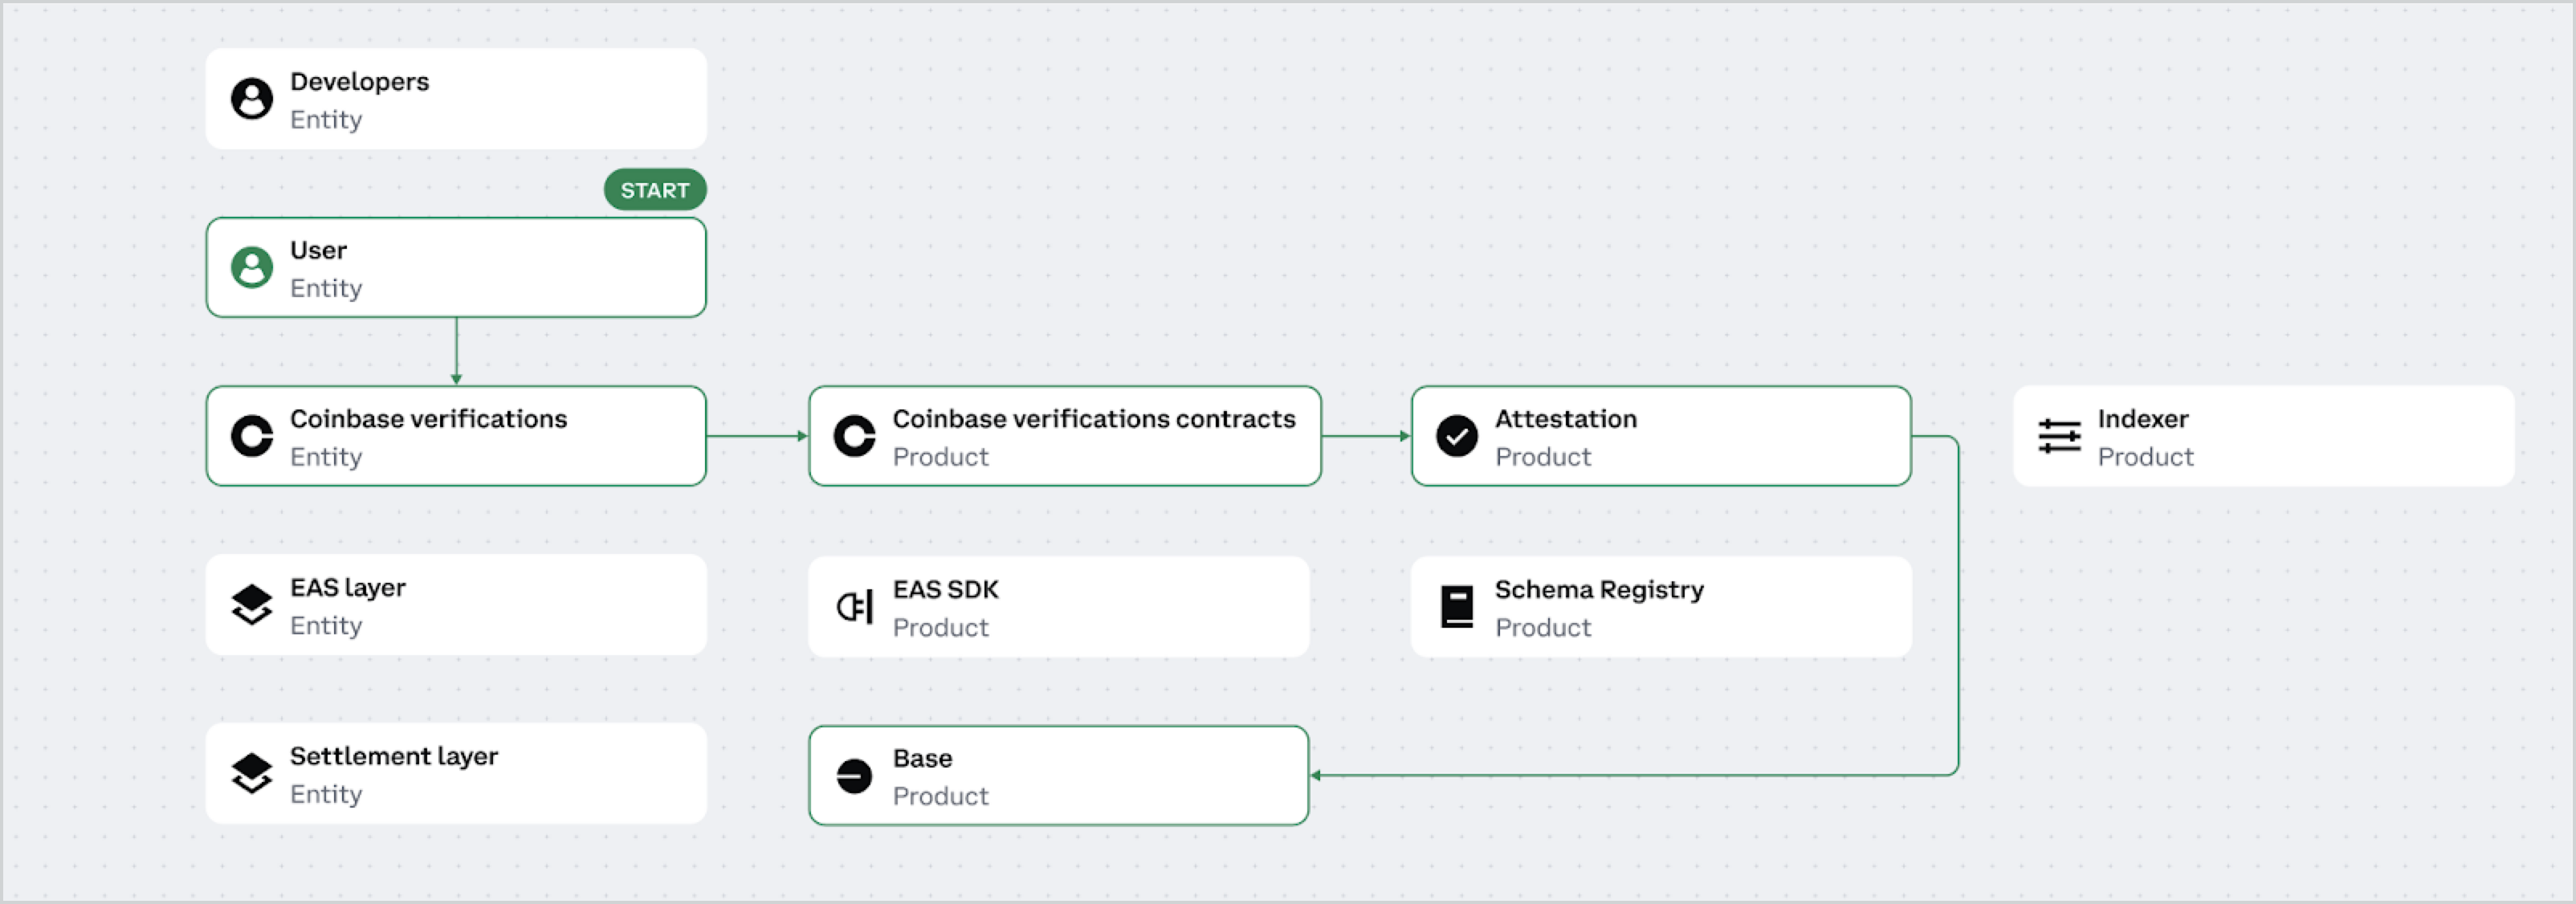The width and height of the screenshot is (2576, 904).
Task: Click the Base logo icon
Action: pyautogui.click(x=855, y=776)
